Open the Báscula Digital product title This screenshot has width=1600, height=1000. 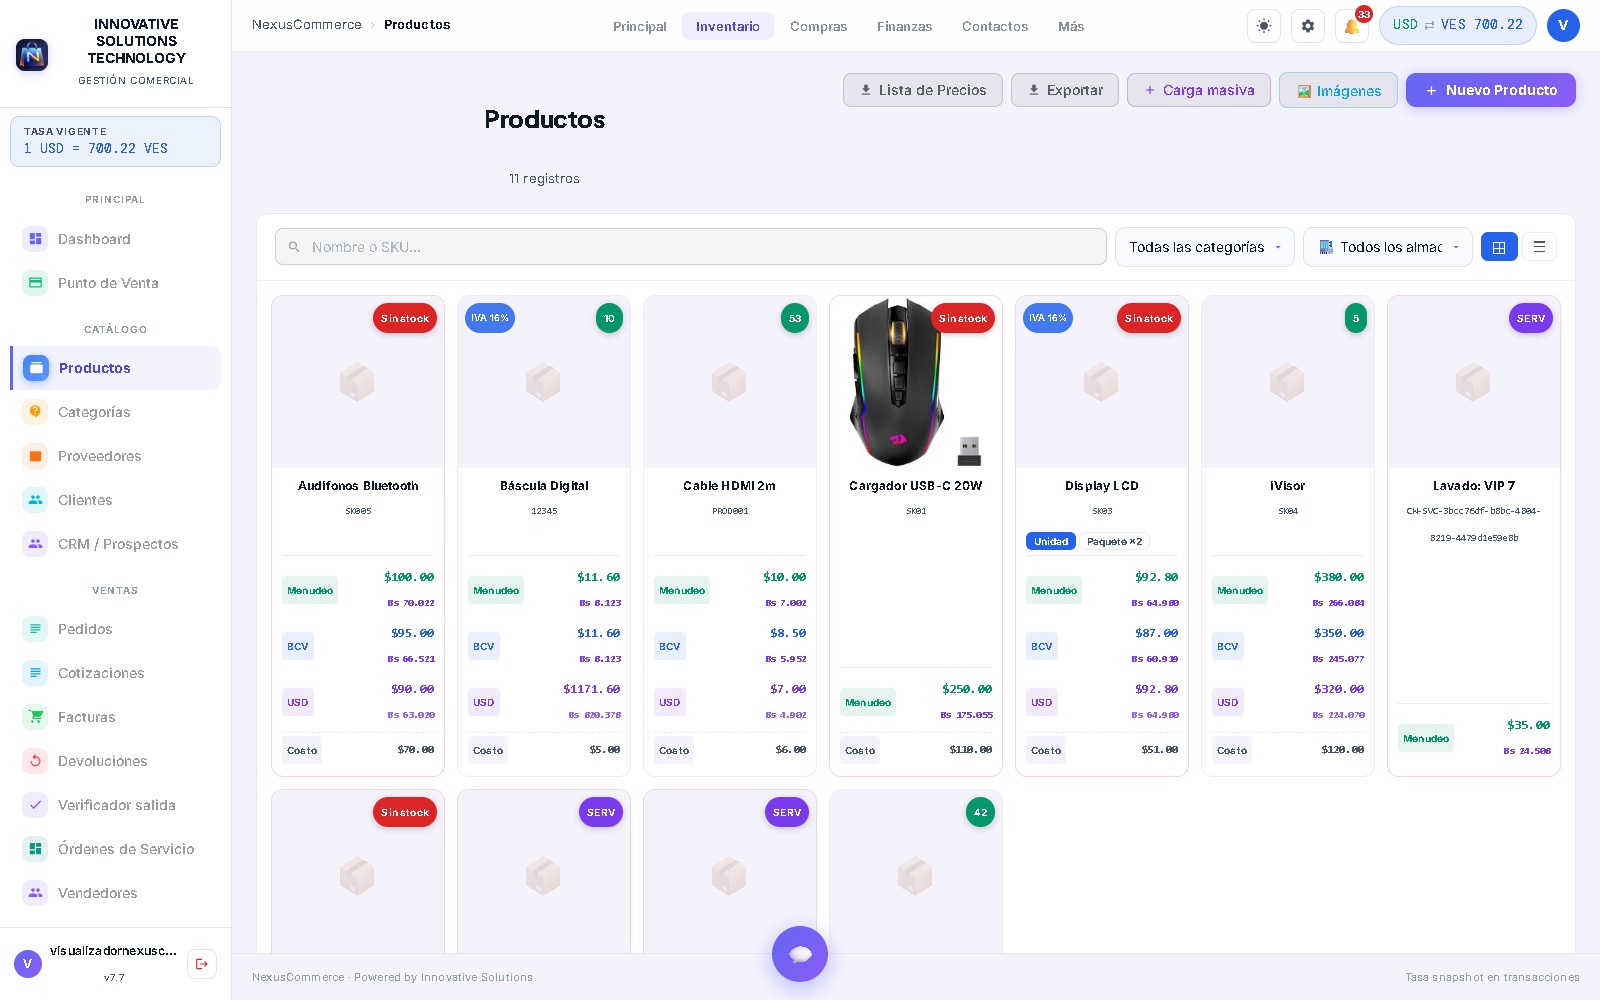[x=544, y=486]
